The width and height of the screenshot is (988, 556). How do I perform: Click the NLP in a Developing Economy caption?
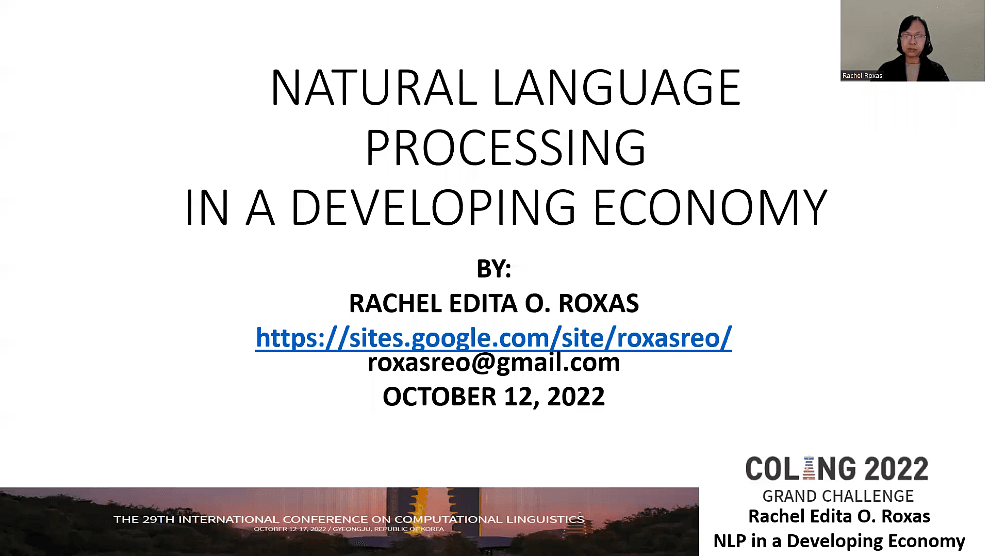[x=839, y=540]
